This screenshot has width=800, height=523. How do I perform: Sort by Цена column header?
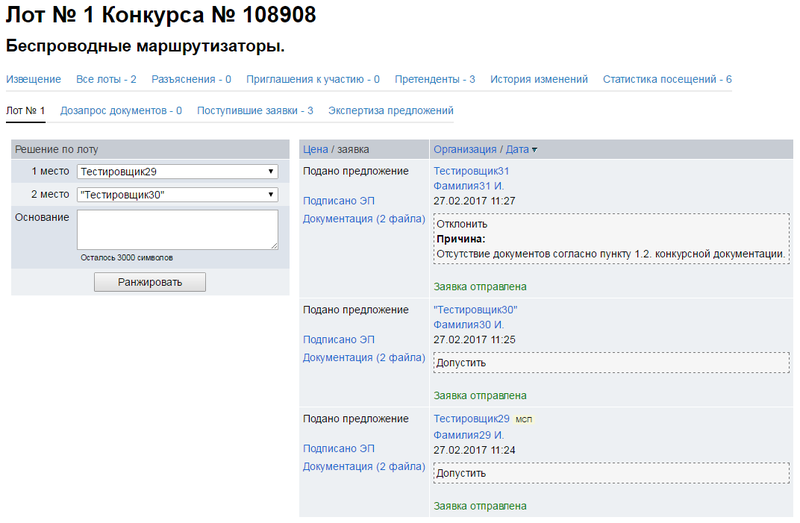click(x=316, y=149)
